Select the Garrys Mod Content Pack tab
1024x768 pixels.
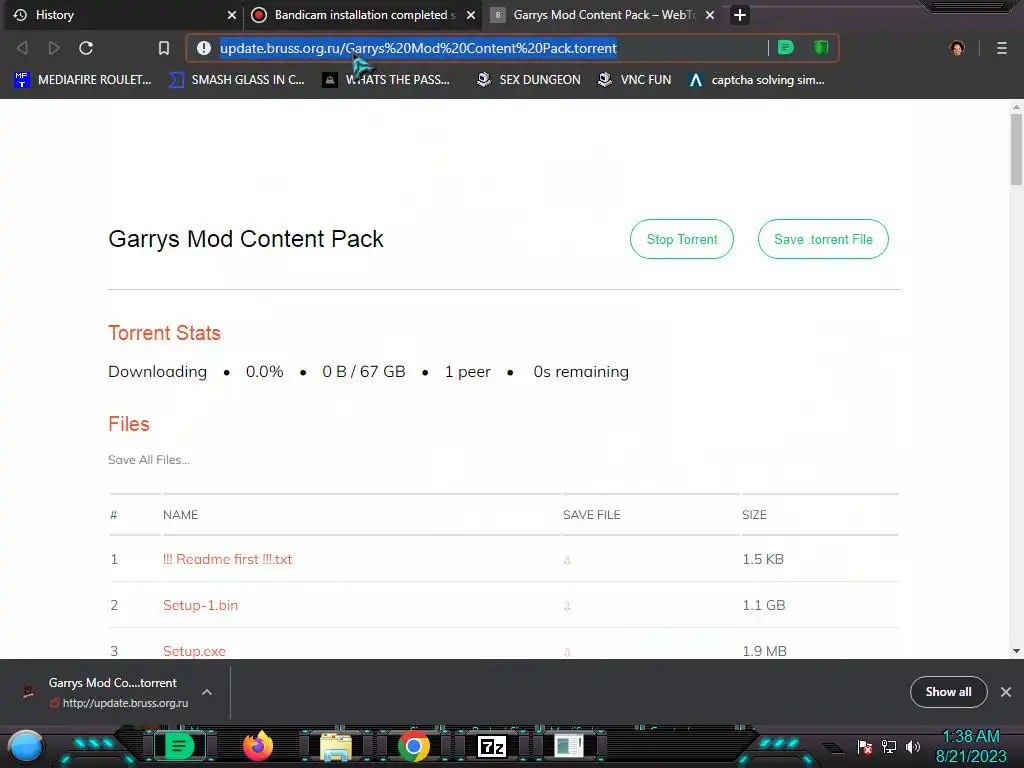(602, 15)
